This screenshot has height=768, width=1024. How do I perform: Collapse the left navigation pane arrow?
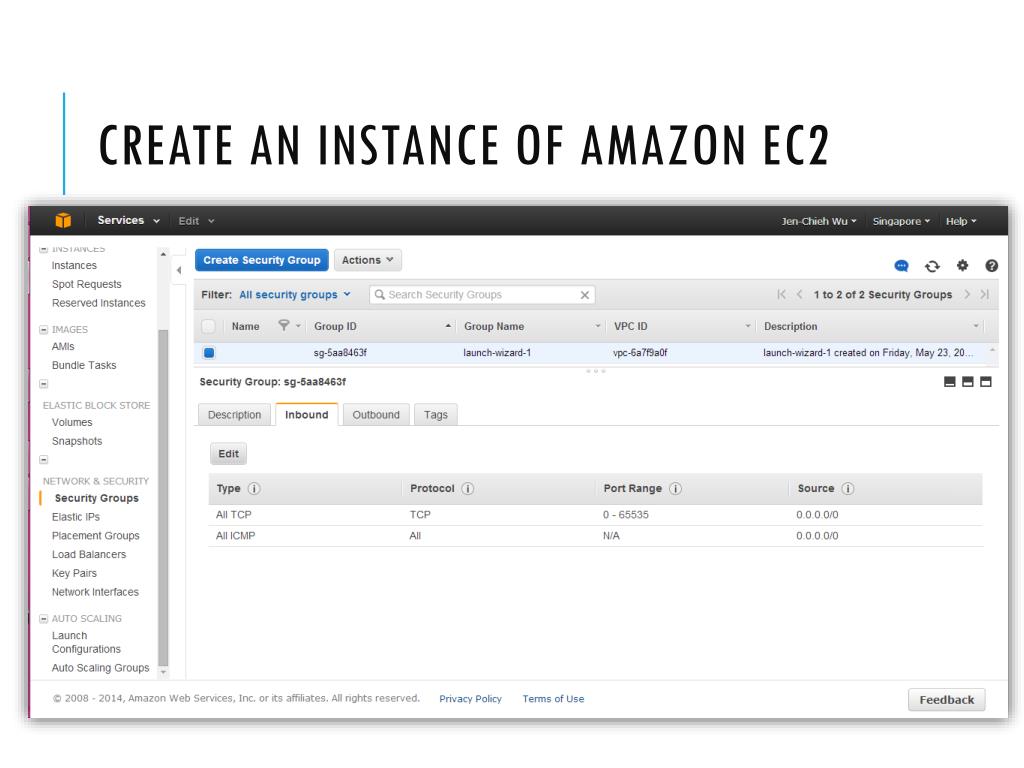click(179, 270)
